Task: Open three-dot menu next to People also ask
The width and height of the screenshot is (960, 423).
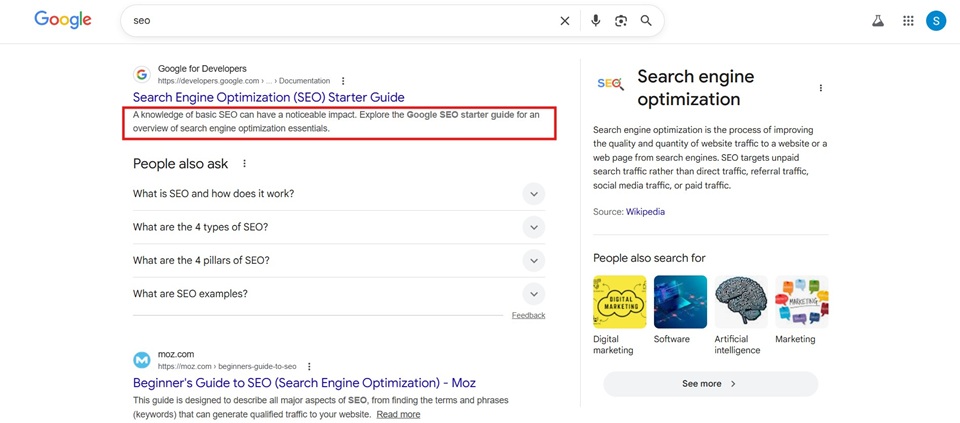Action: click(244, 163)
